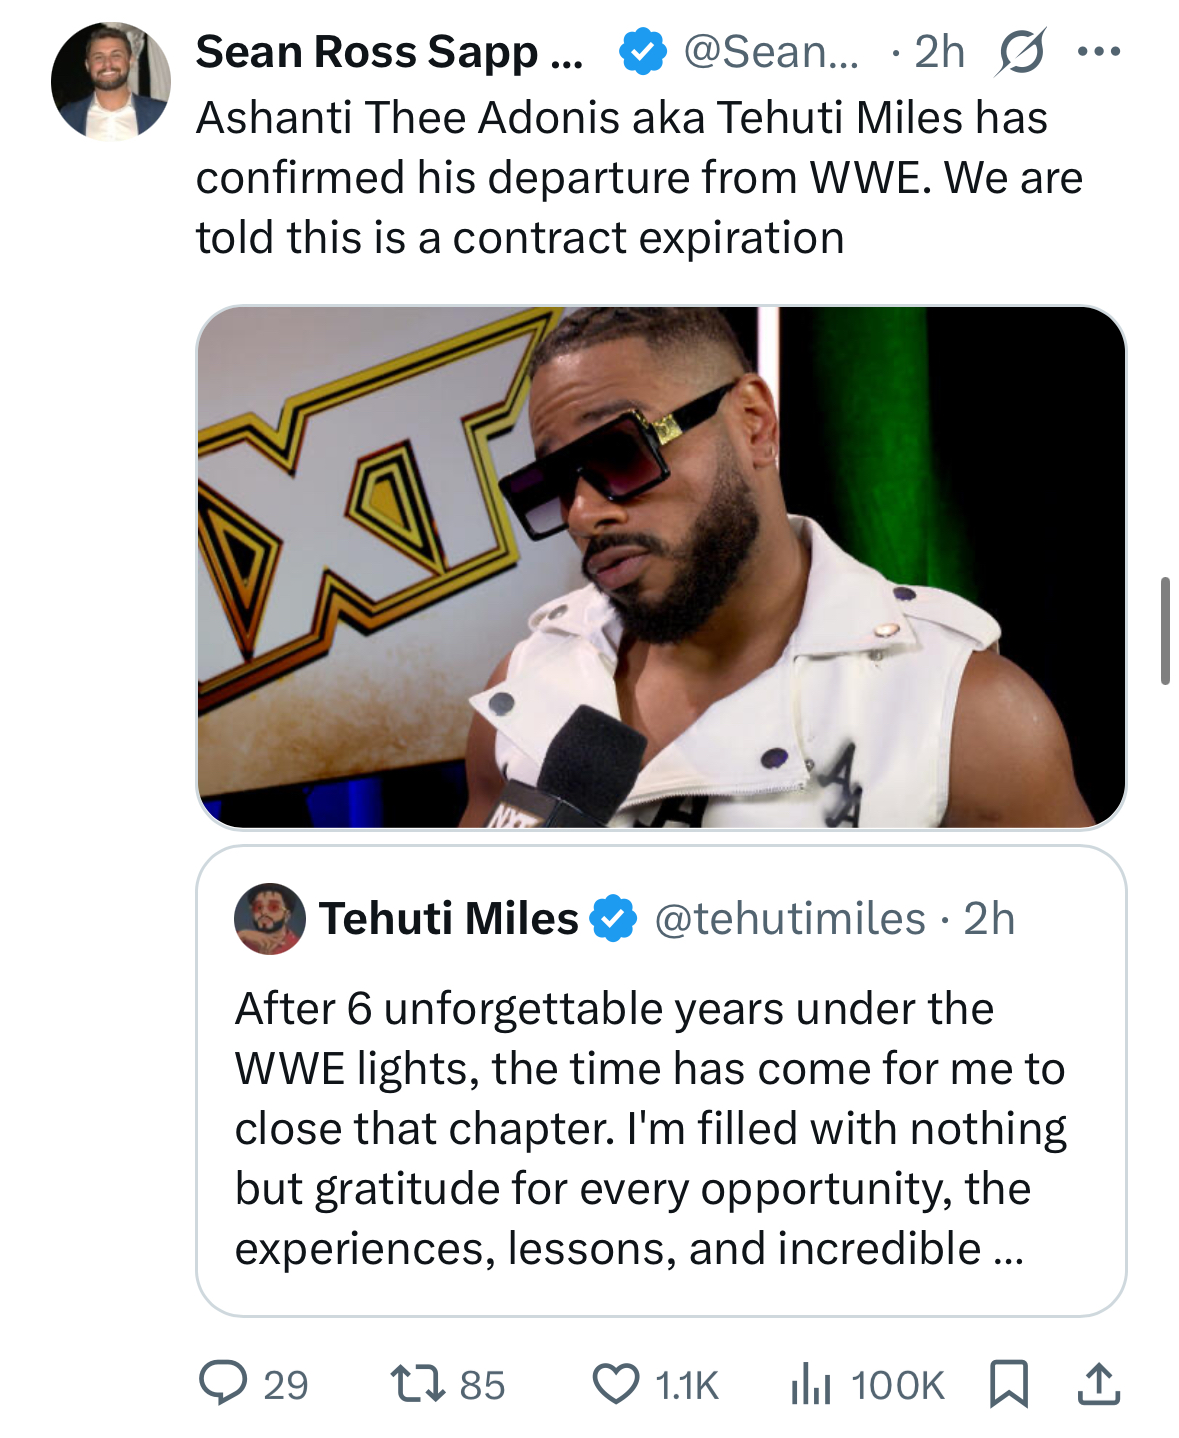Click the Tehuti Miles name in quoted post

[448, 918]
